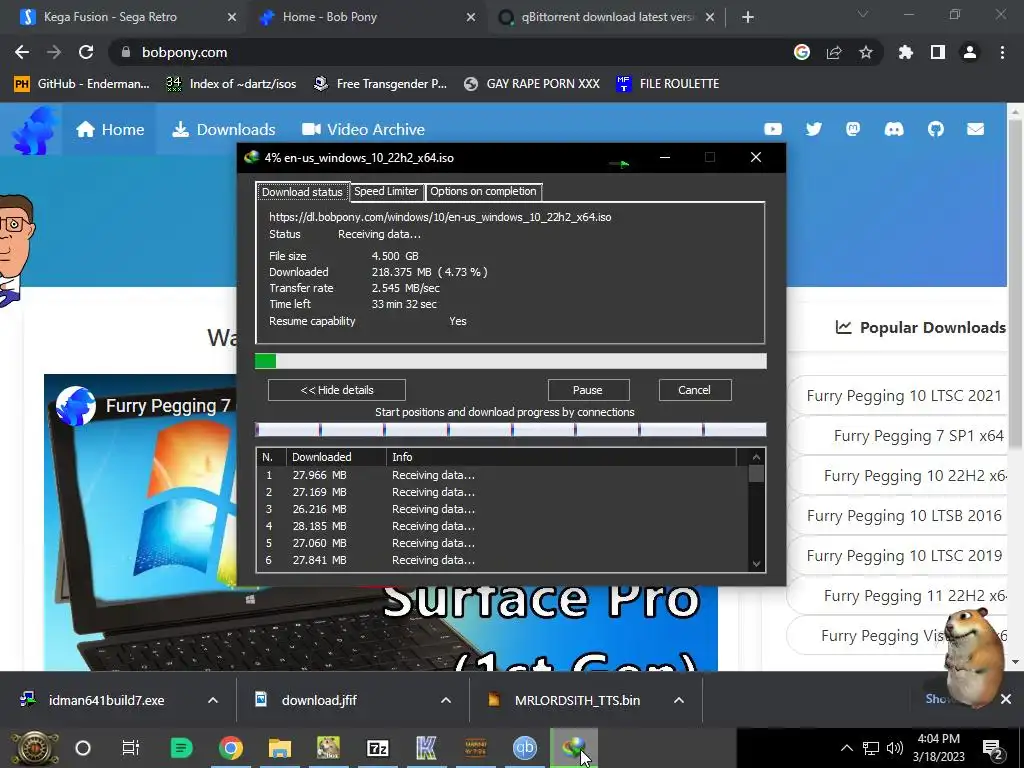The width and height of the screenshot is (1024, 768).
Task: Close the Chrome downloads bar
Action: 1006,699
